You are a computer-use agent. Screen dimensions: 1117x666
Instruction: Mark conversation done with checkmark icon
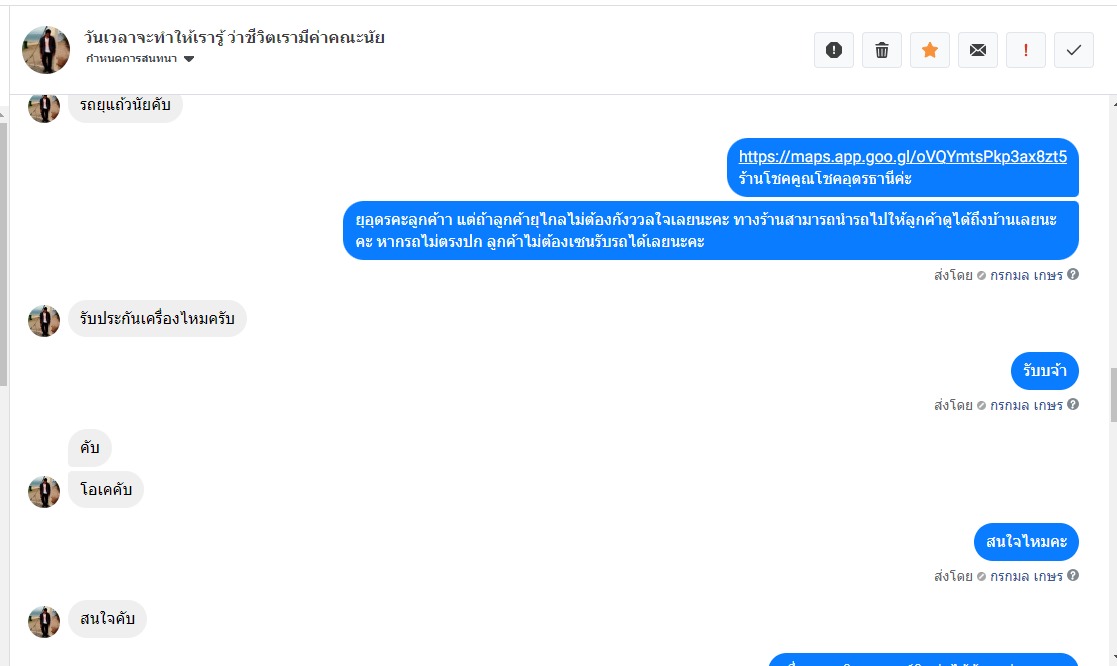tap(1074, 50)
